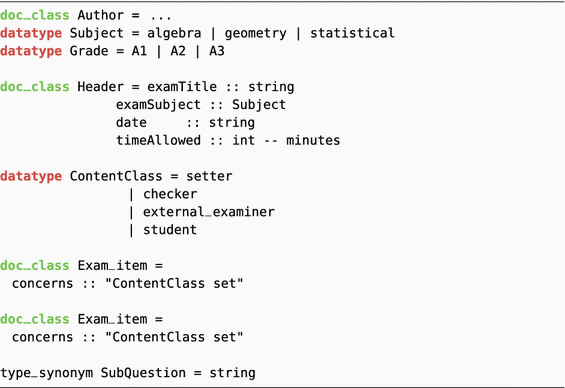Image resolution: width=565 pixels, height=388 pixels.
Task: Click the timeAllowed field name
Action: pyautogui.click(x=159, y=141)
